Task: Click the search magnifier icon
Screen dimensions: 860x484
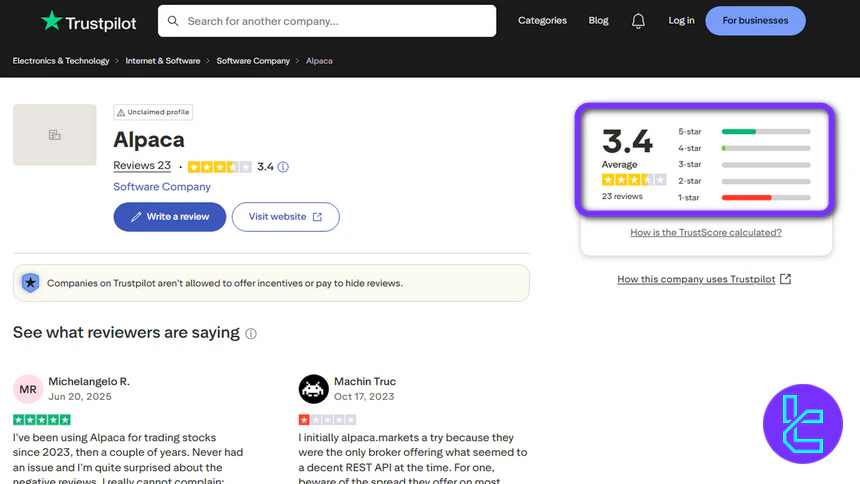Action: pos(173,21)
